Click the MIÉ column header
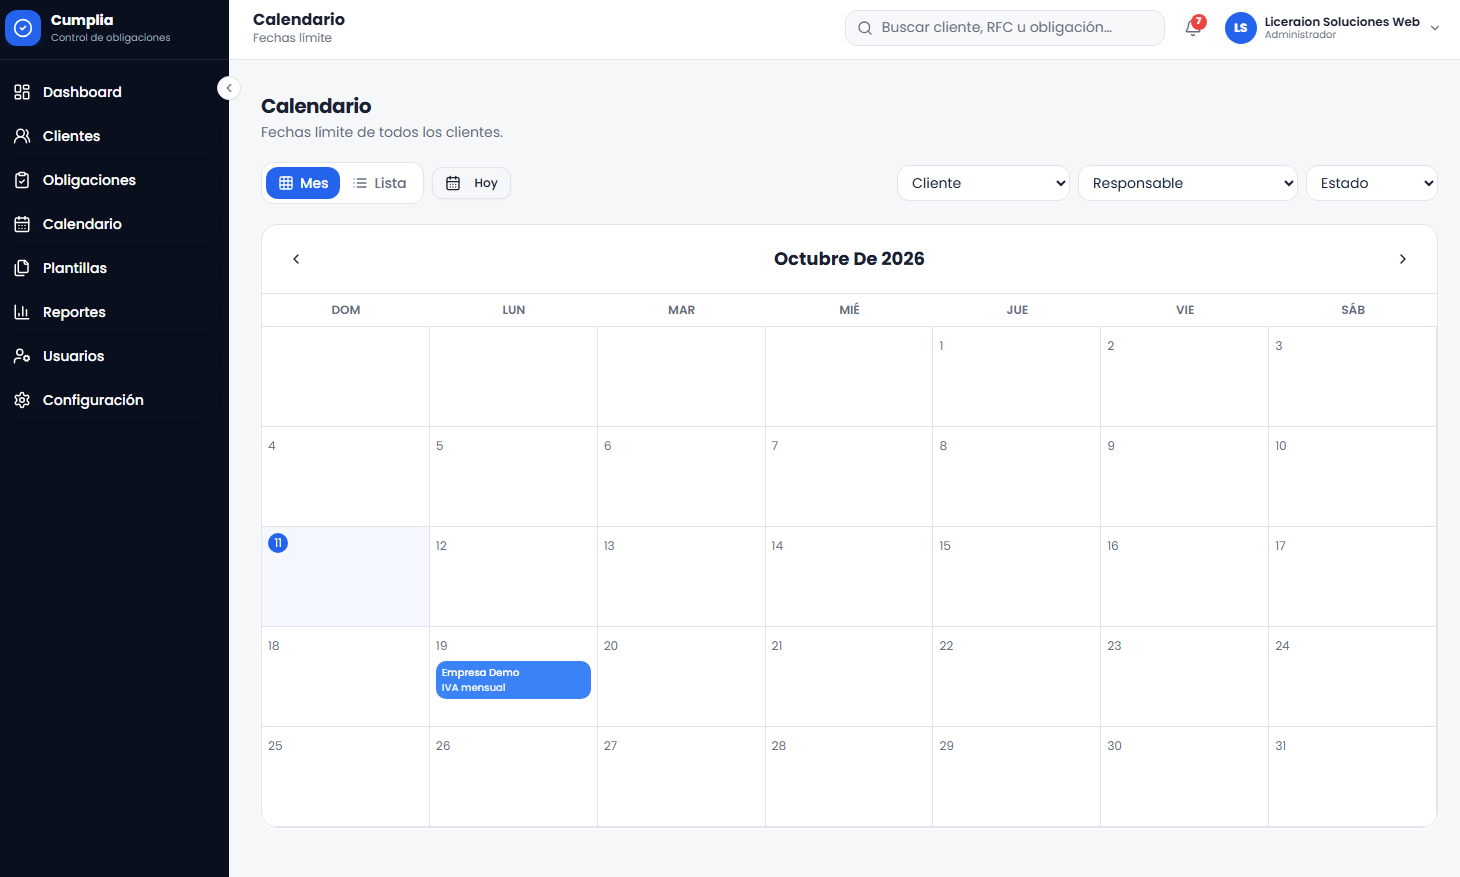 point(850,310)
